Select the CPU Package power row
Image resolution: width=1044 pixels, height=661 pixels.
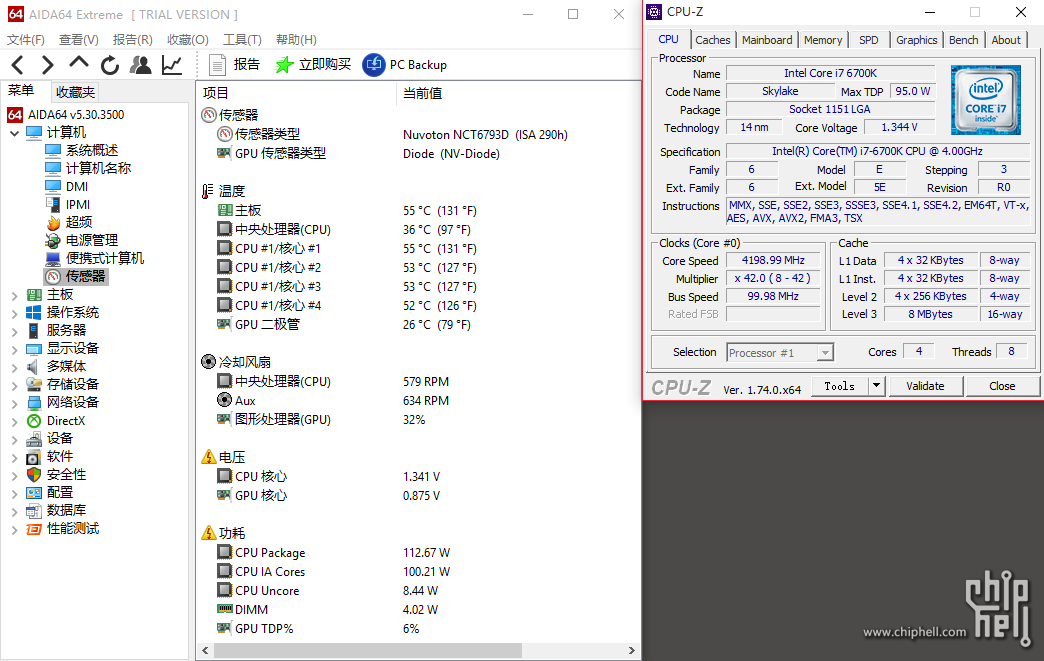click(418, 552)
